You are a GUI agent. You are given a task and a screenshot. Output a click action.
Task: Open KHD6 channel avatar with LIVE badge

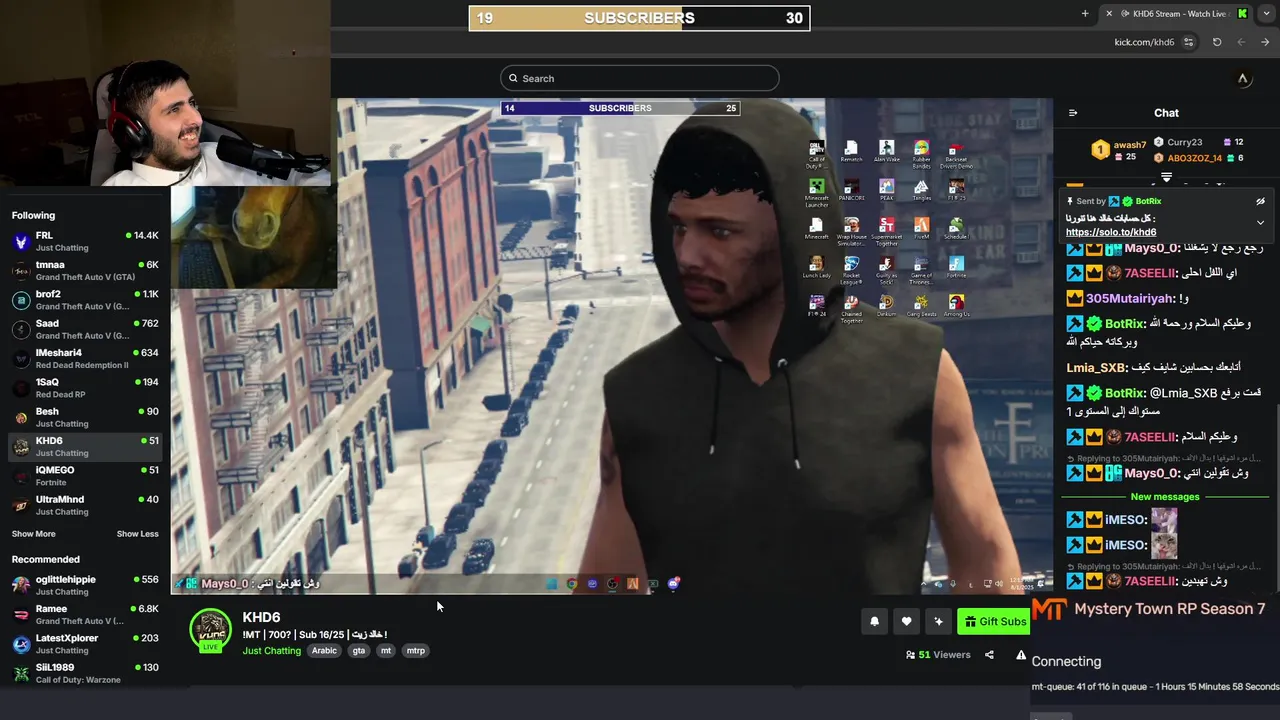click(x=210, y=630)
